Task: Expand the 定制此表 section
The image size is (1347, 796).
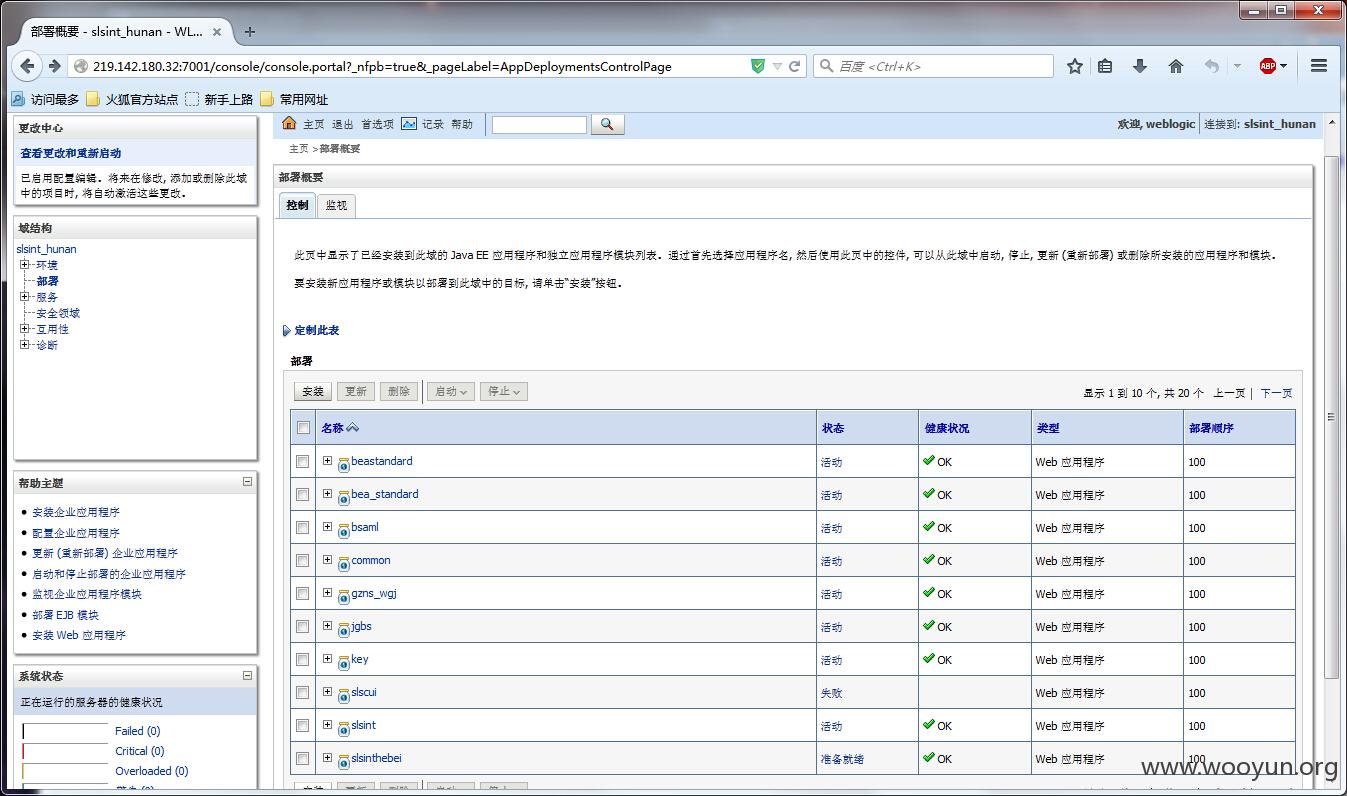Action: pos(311,330)
